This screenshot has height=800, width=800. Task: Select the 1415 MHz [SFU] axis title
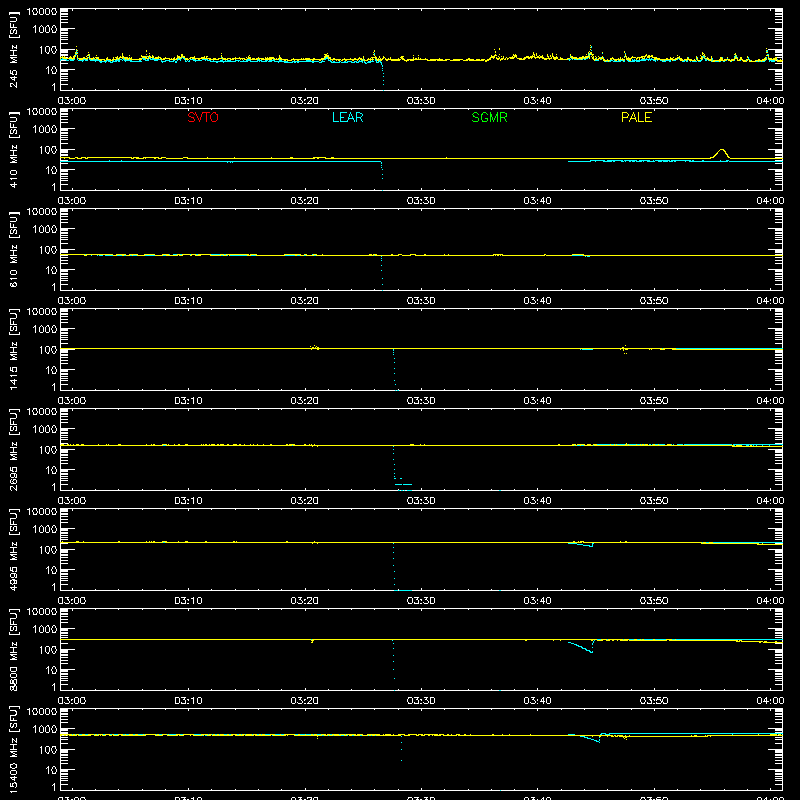(13, 349)
